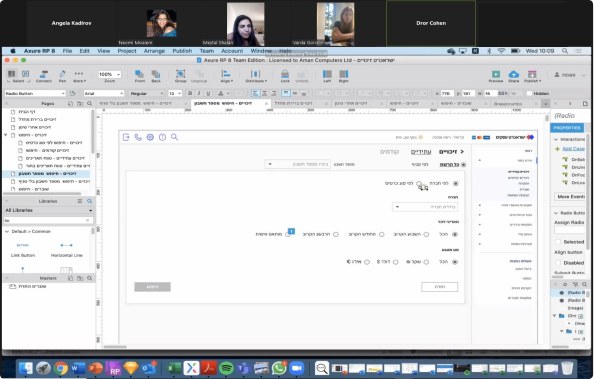
Task: Click the library search input field
Action: tap(48, 220)
